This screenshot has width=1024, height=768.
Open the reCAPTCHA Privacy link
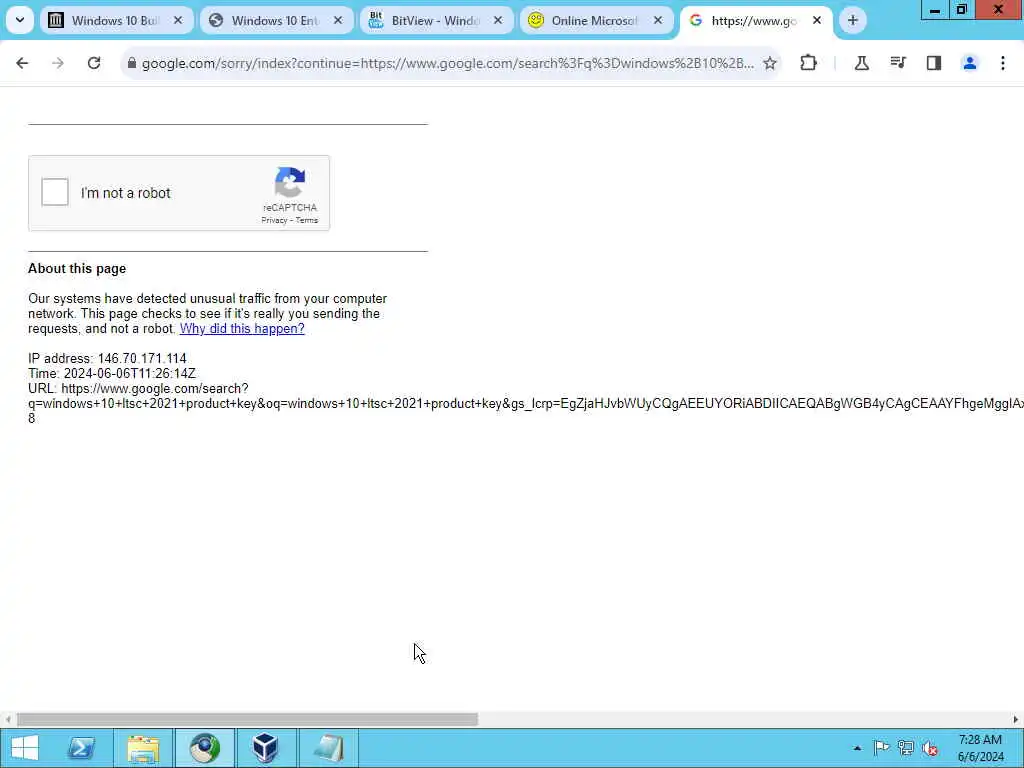coord(274,220)
